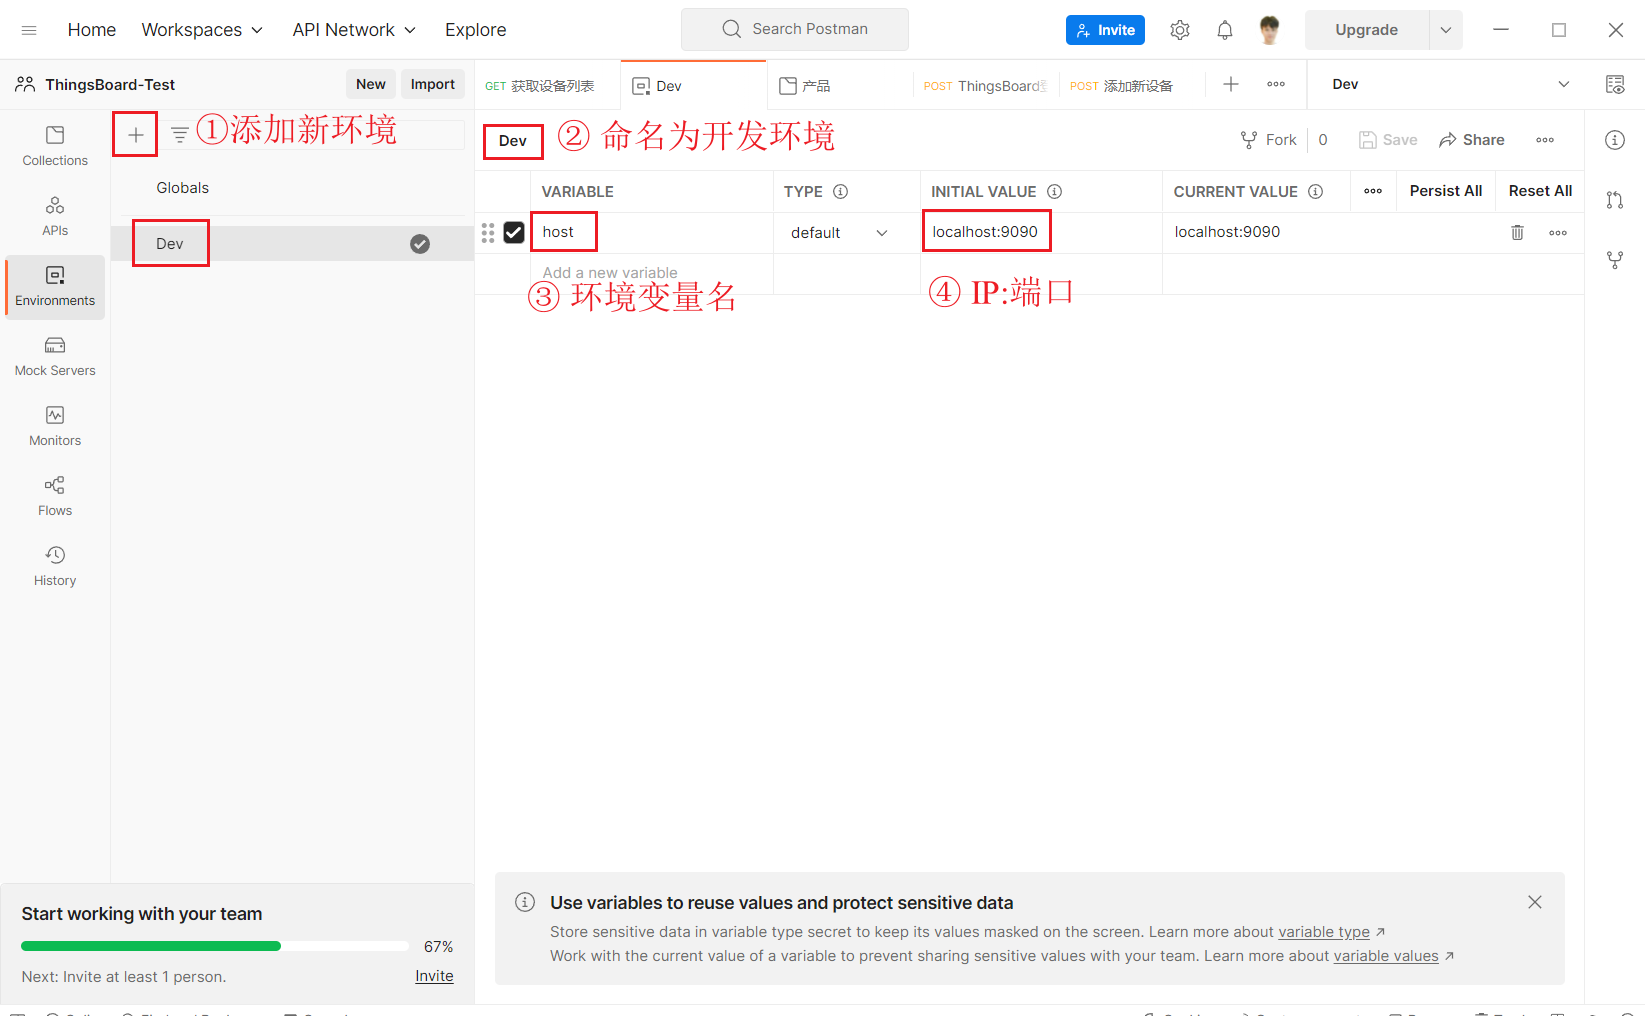This screenshot has width=1645, height=1016.
Task: Open History in the sidebar
Action: [x=55, y=567]
